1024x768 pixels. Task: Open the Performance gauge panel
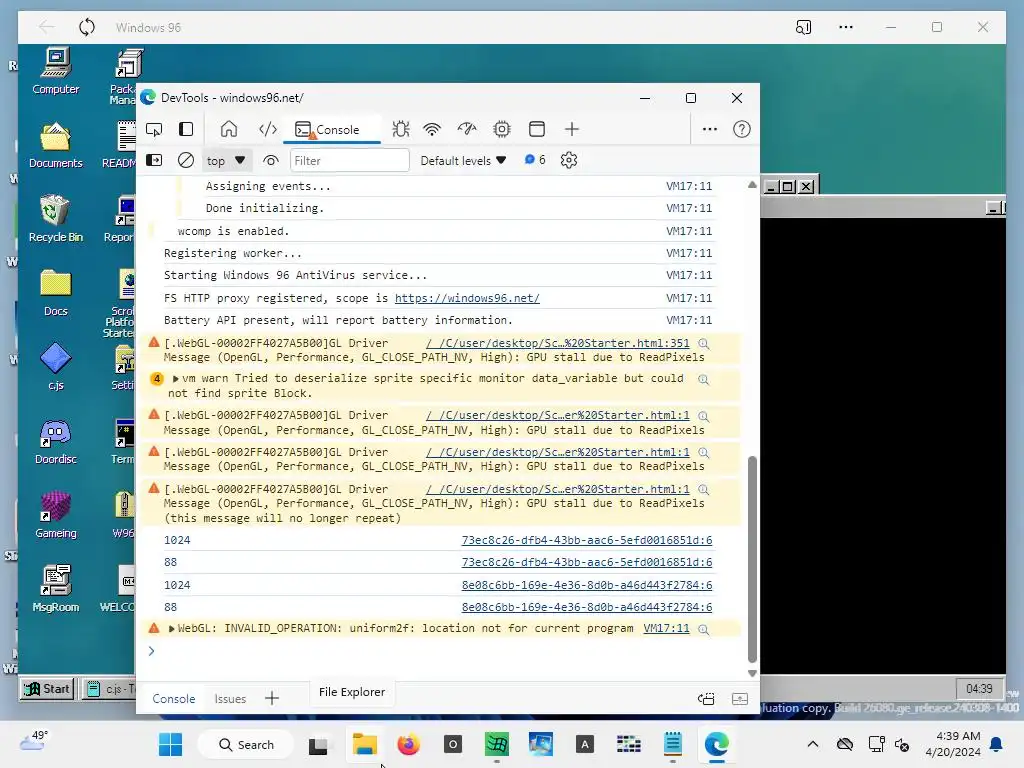pyautogui.click(x=467, y=129)
